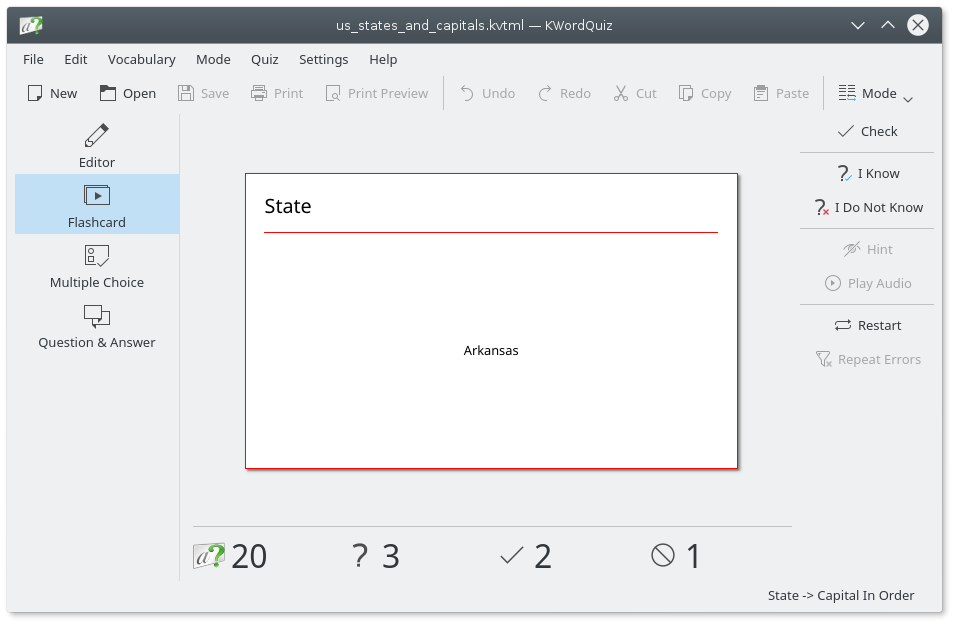Open the Quiz menu
The width and height of the screenshot is (955, 625).
(x=264, y=59)
